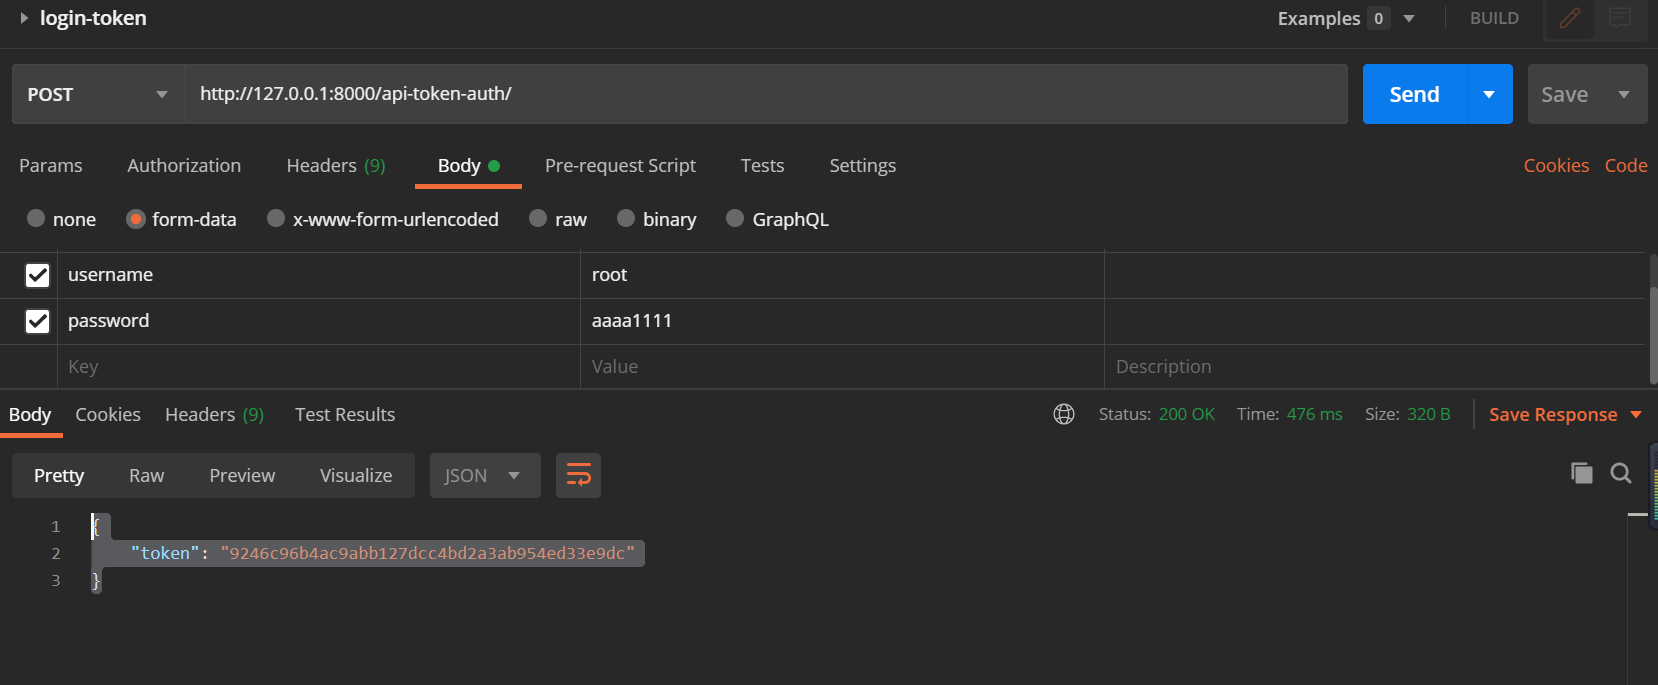The width and height of the screenshot is (1658, 685).
Task: Expand the login-token request name
Action: tap(24, 18)
